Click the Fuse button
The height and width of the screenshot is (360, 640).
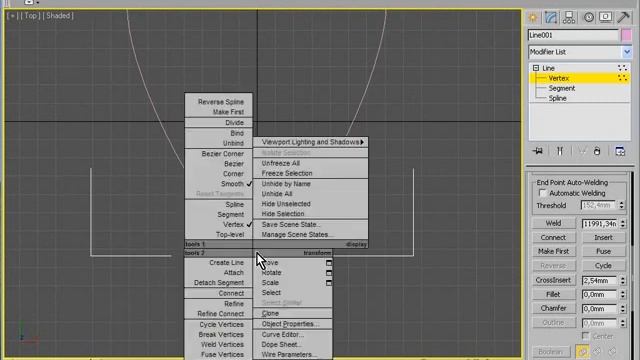tap(603, 251)
